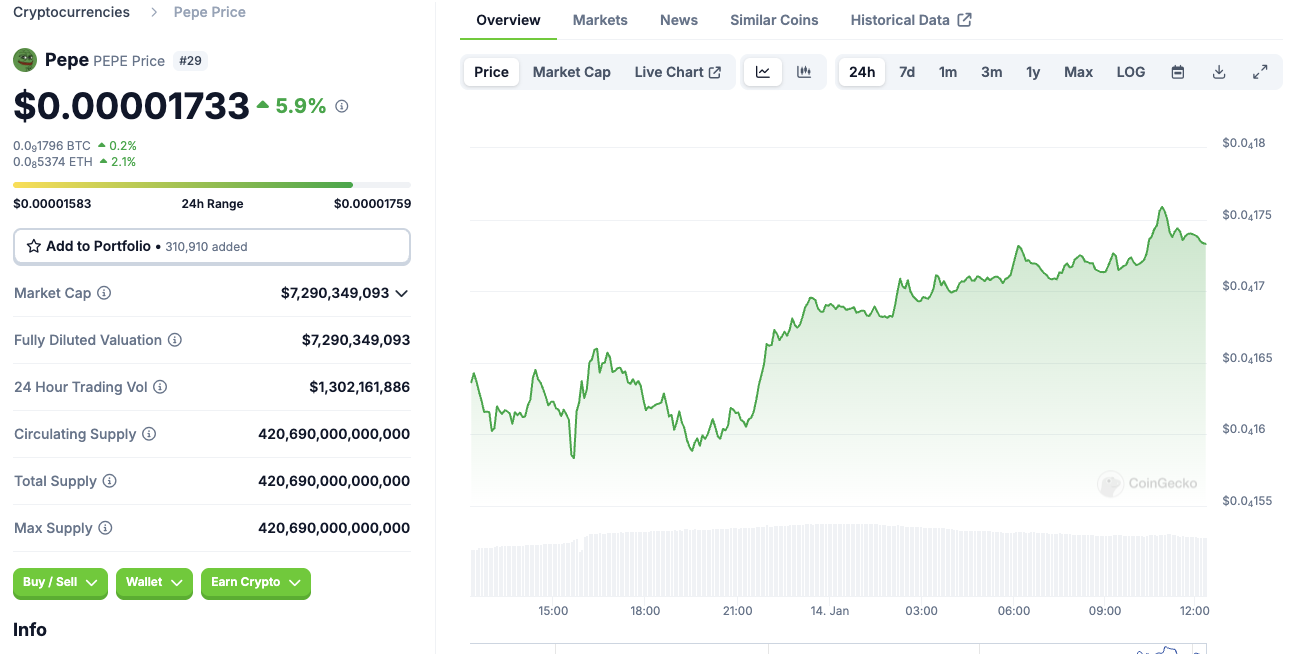Open the Earn Crypto dropdown
1300x654 pixels.
pos(256,582)
